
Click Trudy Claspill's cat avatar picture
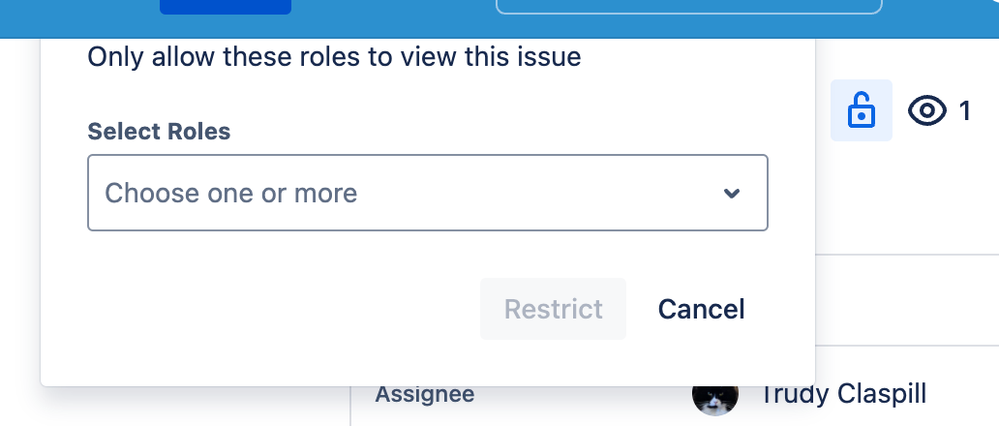point(715,394)
